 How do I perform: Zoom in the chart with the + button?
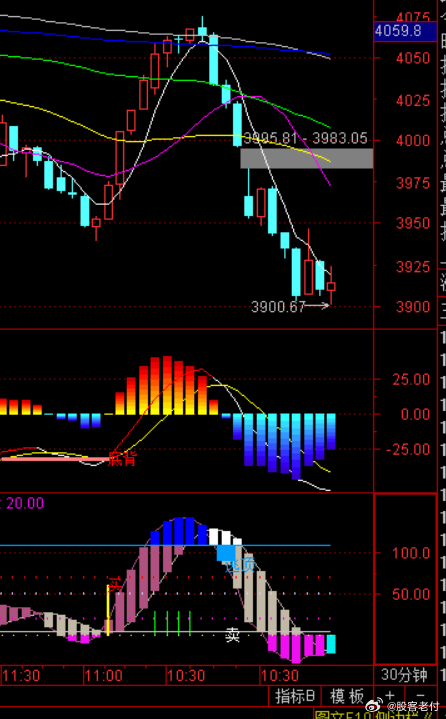point(390,696)
